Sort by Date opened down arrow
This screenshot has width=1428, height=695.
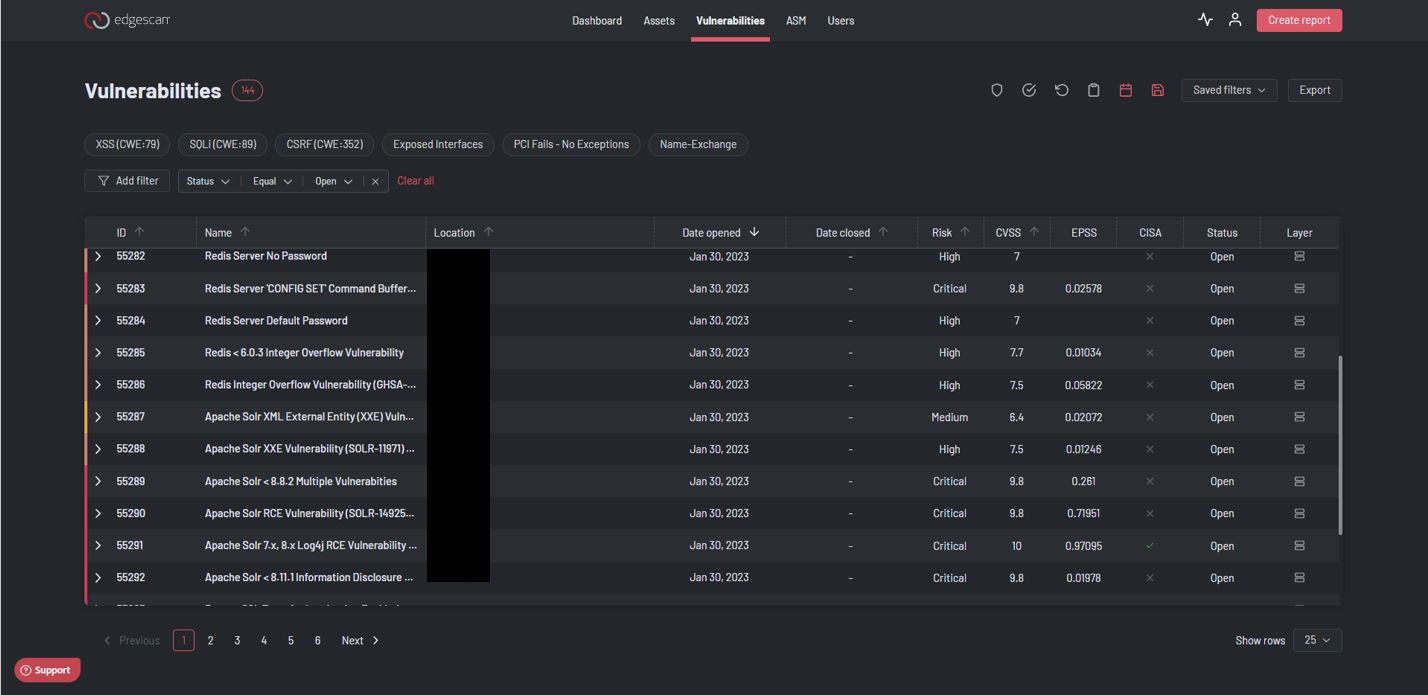point(754,232)
